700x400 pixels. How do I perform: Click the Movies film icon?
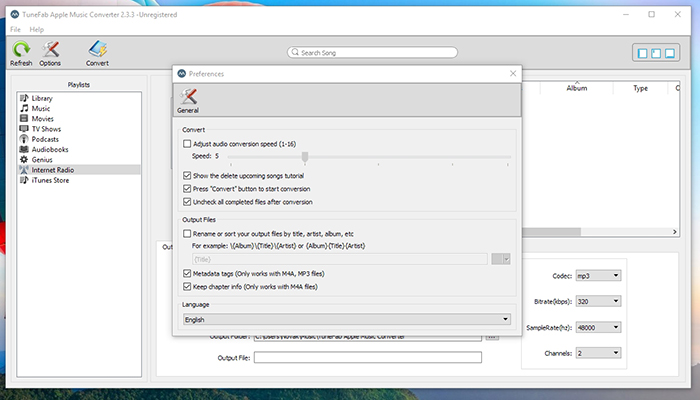point(24,118)
